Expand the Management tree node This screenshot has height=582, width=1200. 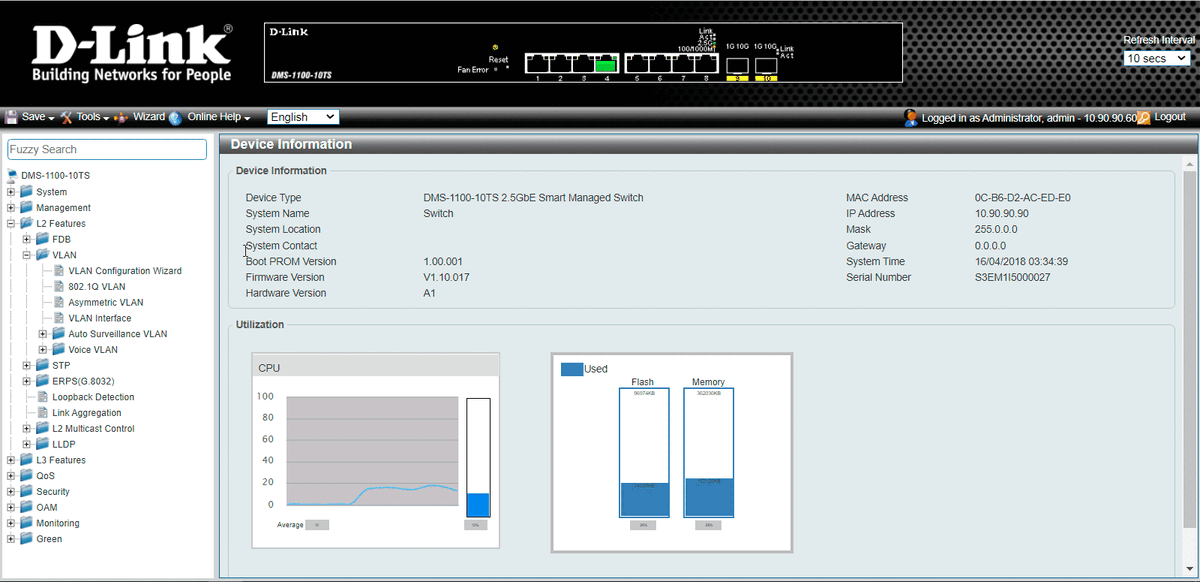coord(11,208)
